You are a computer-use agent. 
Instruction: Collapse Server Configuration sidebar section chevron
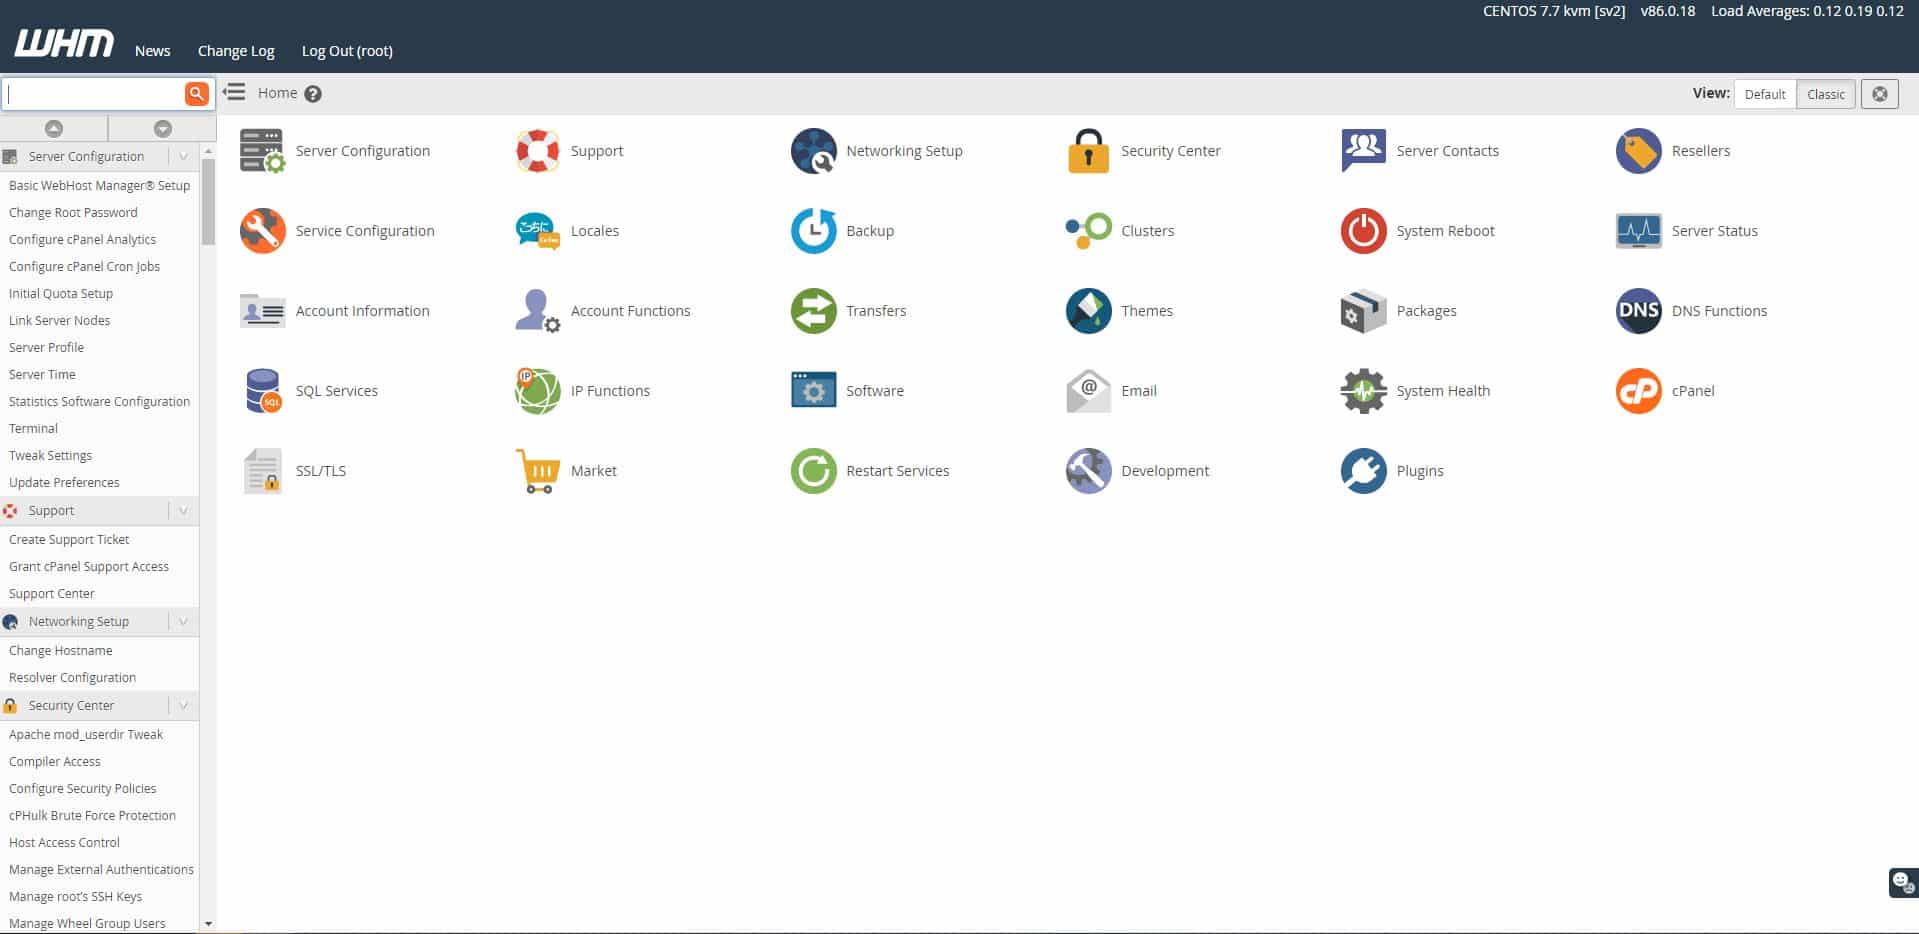183,156
